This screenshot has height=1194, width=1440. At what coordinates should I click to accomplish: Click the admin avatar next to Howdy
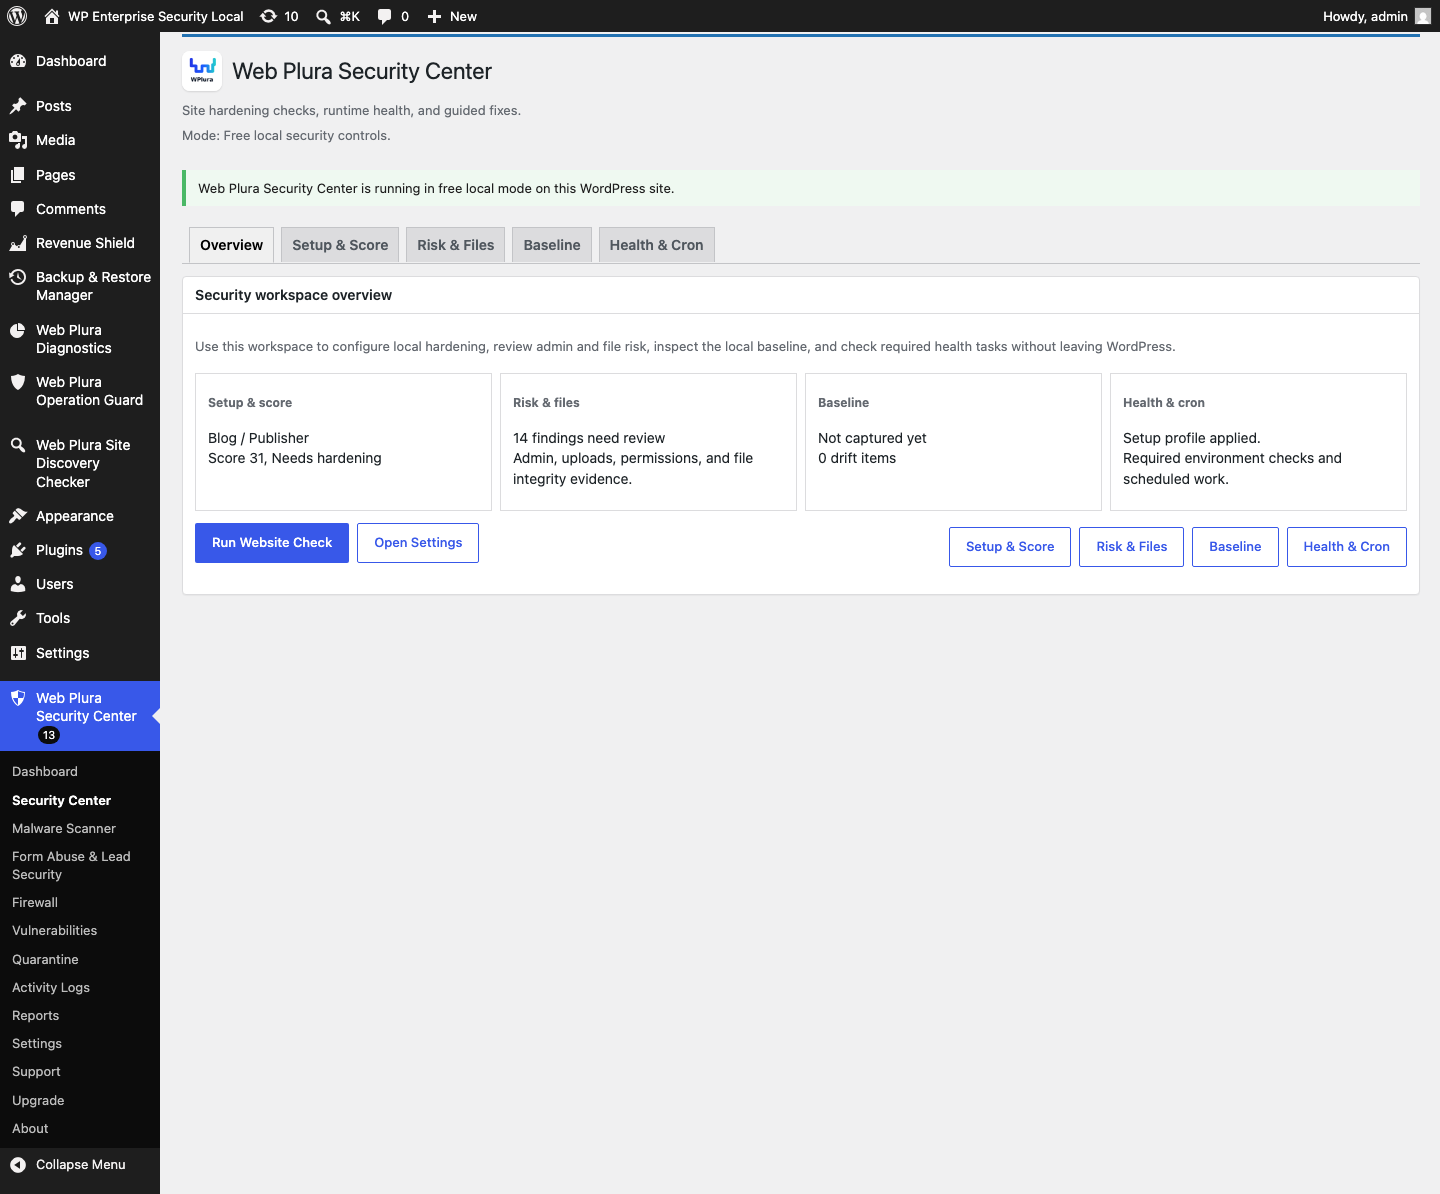(x=1423, y=16)
